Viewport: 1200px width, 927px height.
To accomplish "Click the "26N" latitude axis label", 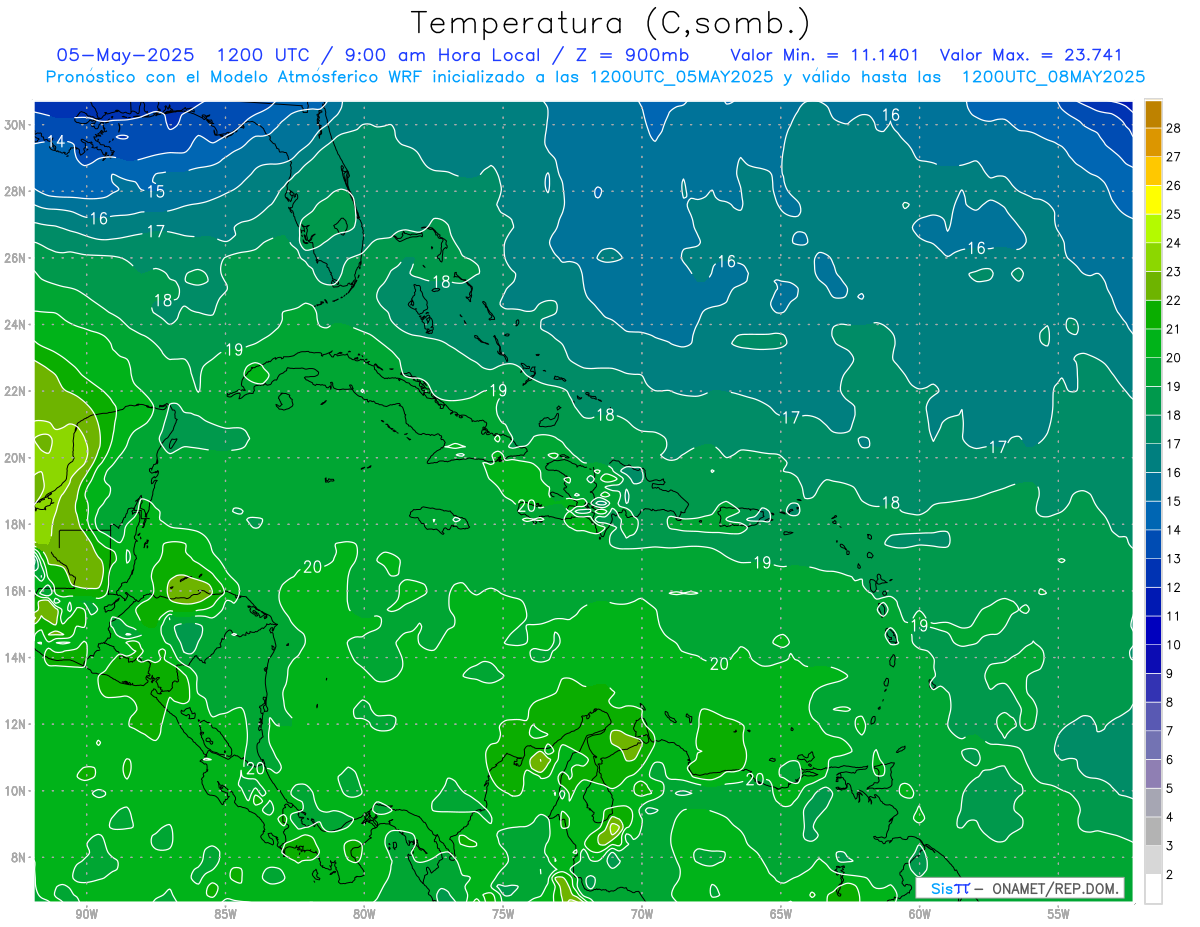I will pyautogui.click(x=16, y=257).
